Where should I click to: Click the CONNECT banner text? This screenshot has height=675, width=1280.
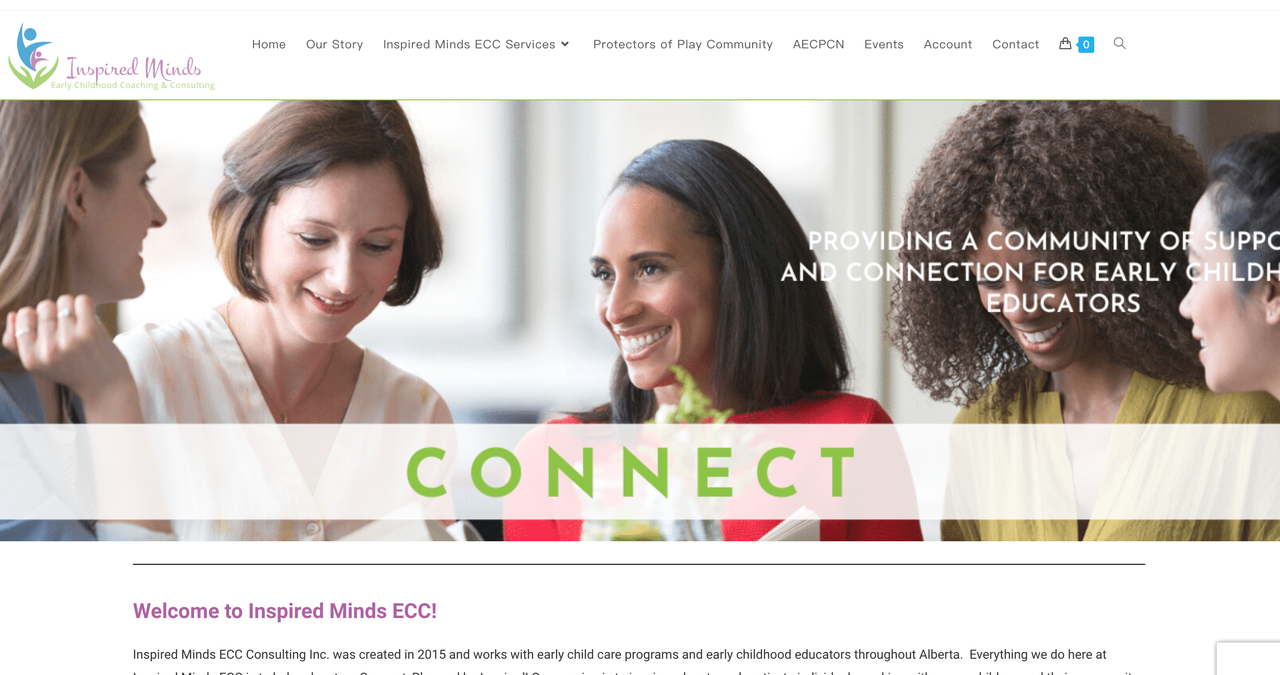coord(632,472)
